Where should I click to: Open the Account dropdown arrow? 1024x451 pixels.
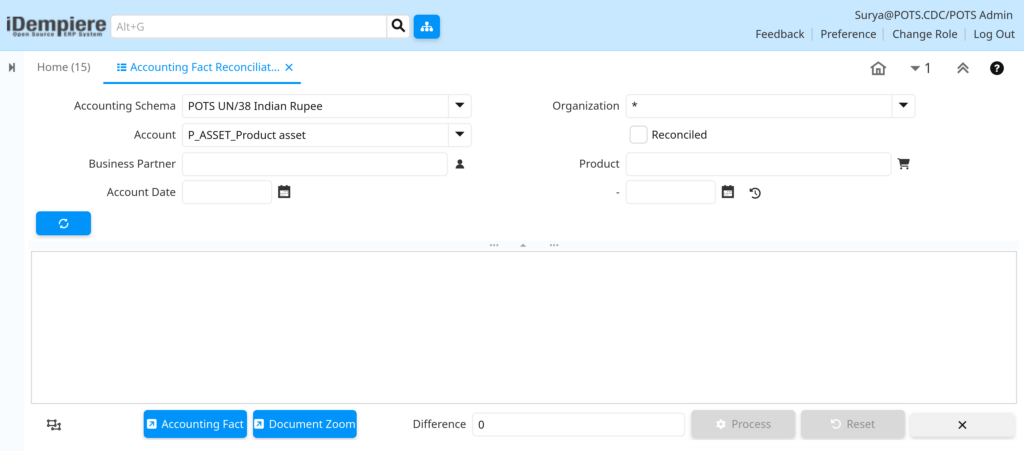459,134
